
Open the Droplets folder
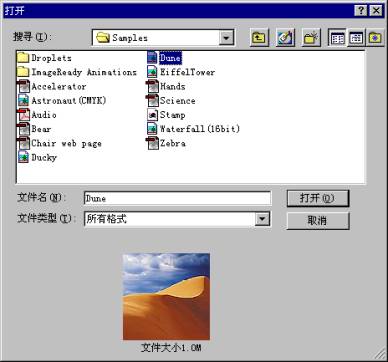pyautogui.click(x=44, y=58)
